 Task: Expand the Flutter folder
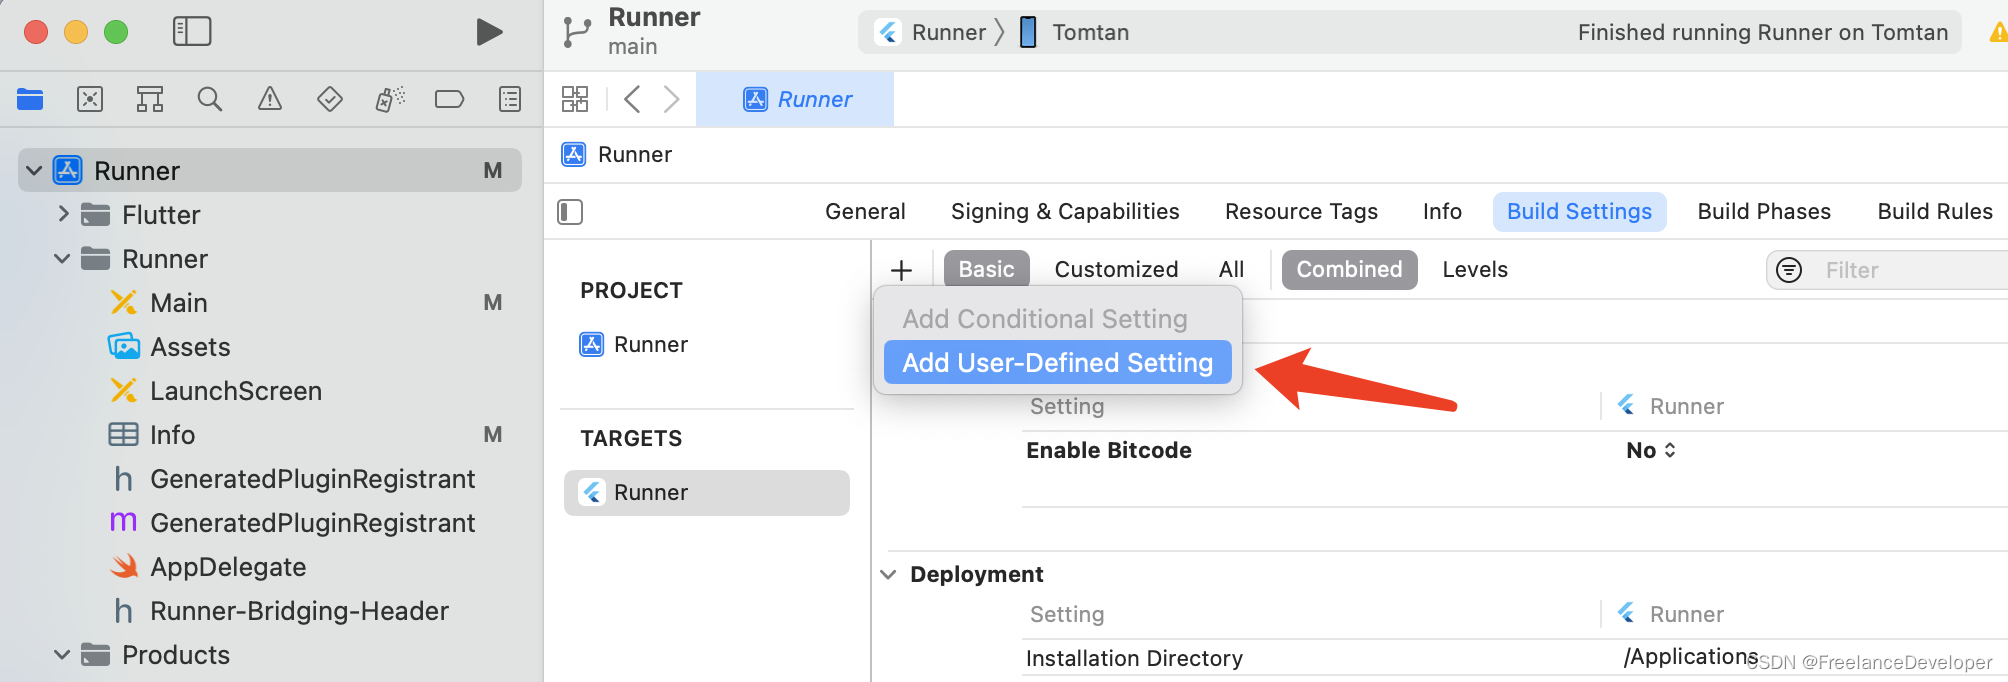click(x=63, y=214)
